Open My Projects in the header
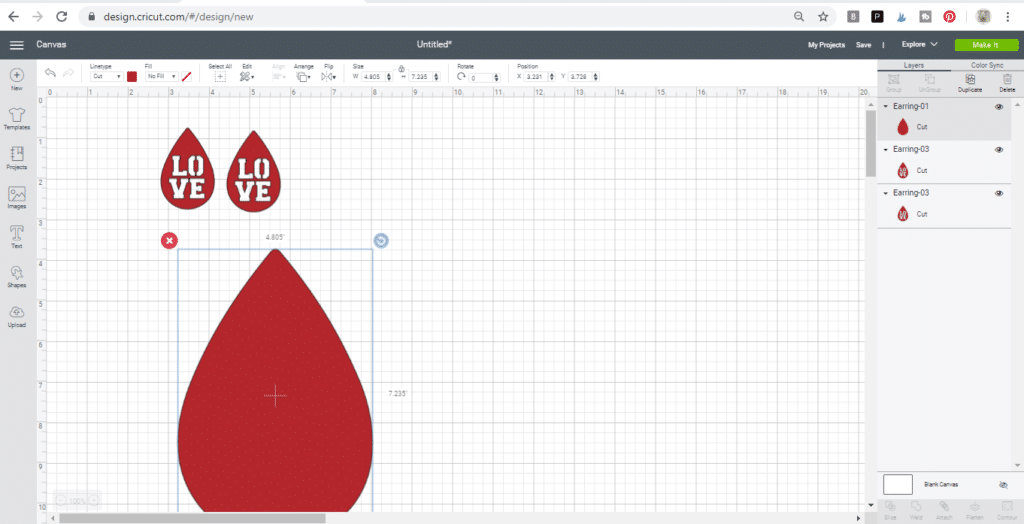 [826, 45]
